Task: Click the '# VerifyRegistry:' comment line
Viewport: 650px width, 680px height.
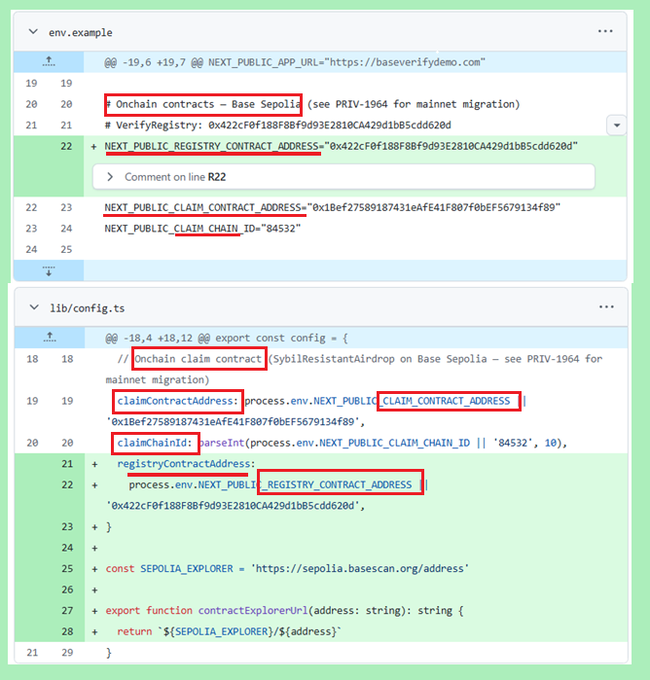Action: pyautogui.click(x=278, y=125)
